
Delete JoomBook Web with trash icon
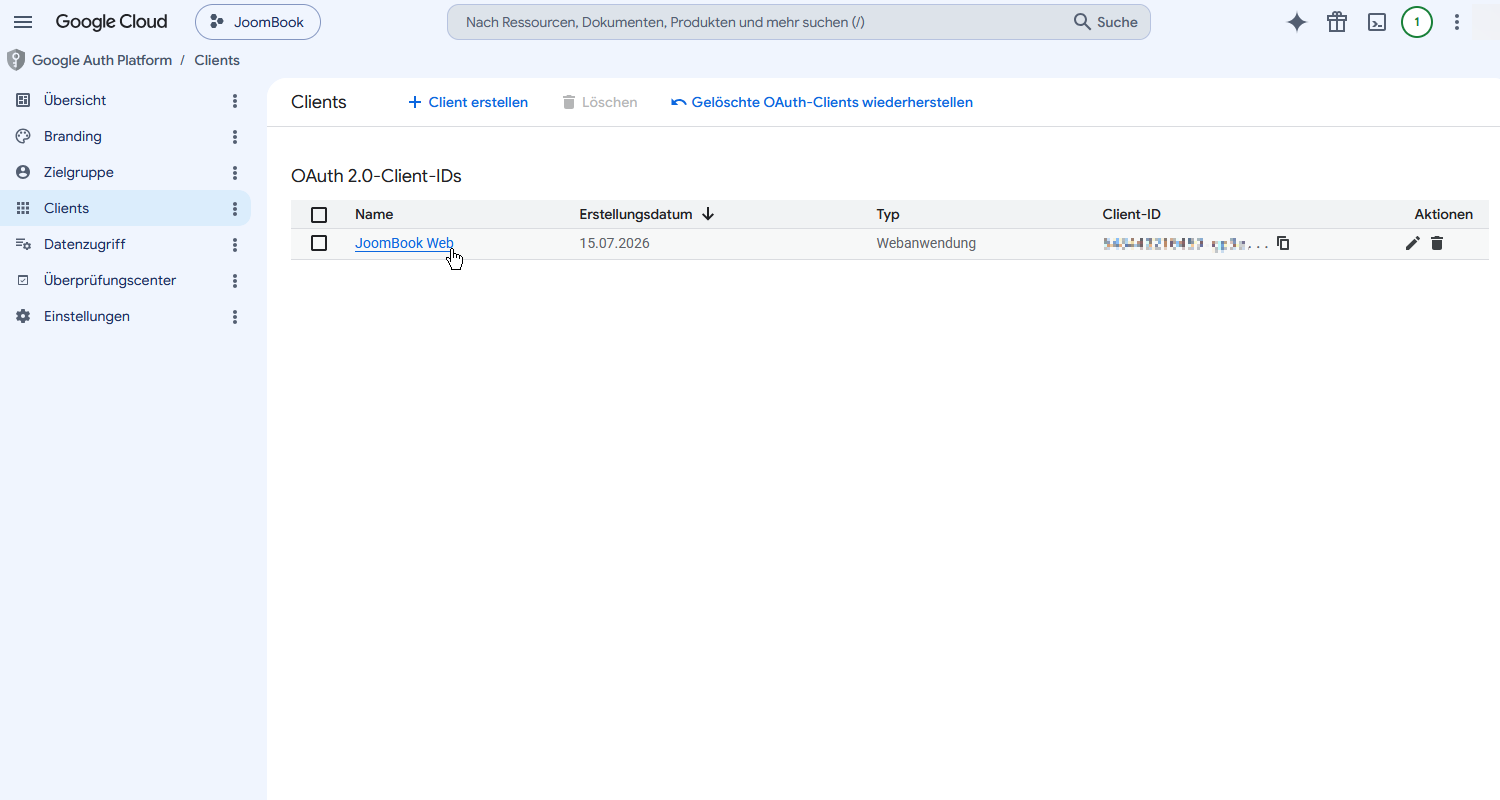click(x=1437, y=243)
